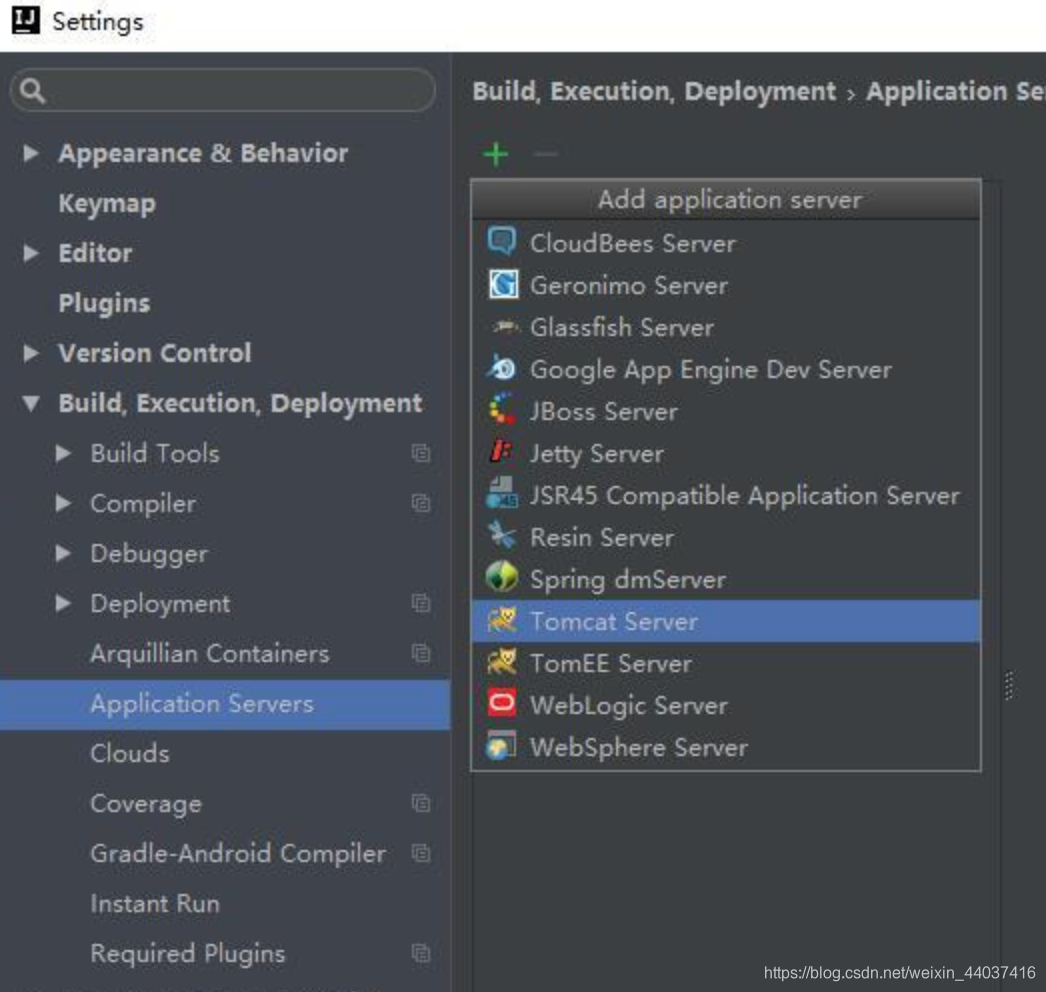Click the Spring dmServer green icon
This screenshot has height=992, width=1046.
point(502,578)
